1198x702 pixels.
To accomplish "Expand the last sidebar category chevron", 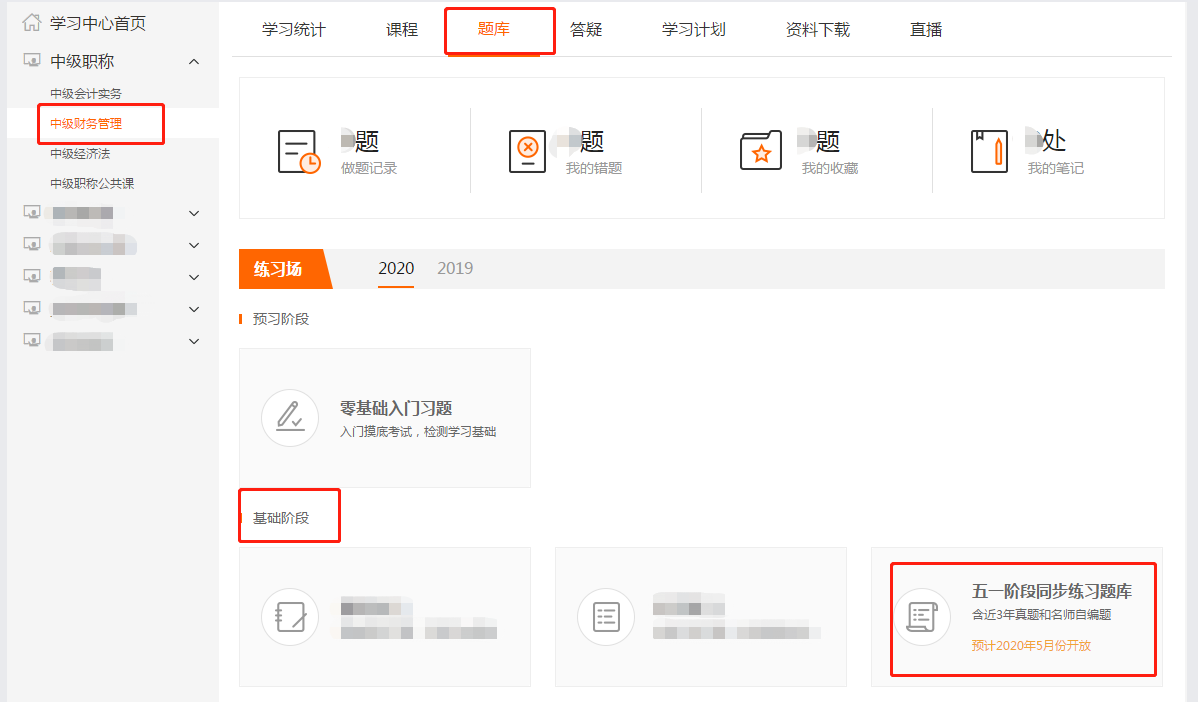I will pyautogui.click(x=193, y=341).
